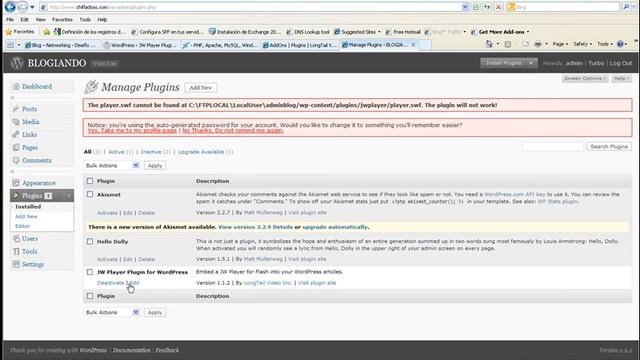The height and width of the screenshot is (360, 640).
Task: Click Delete under Hello Dolly
Action: point(146,259)
